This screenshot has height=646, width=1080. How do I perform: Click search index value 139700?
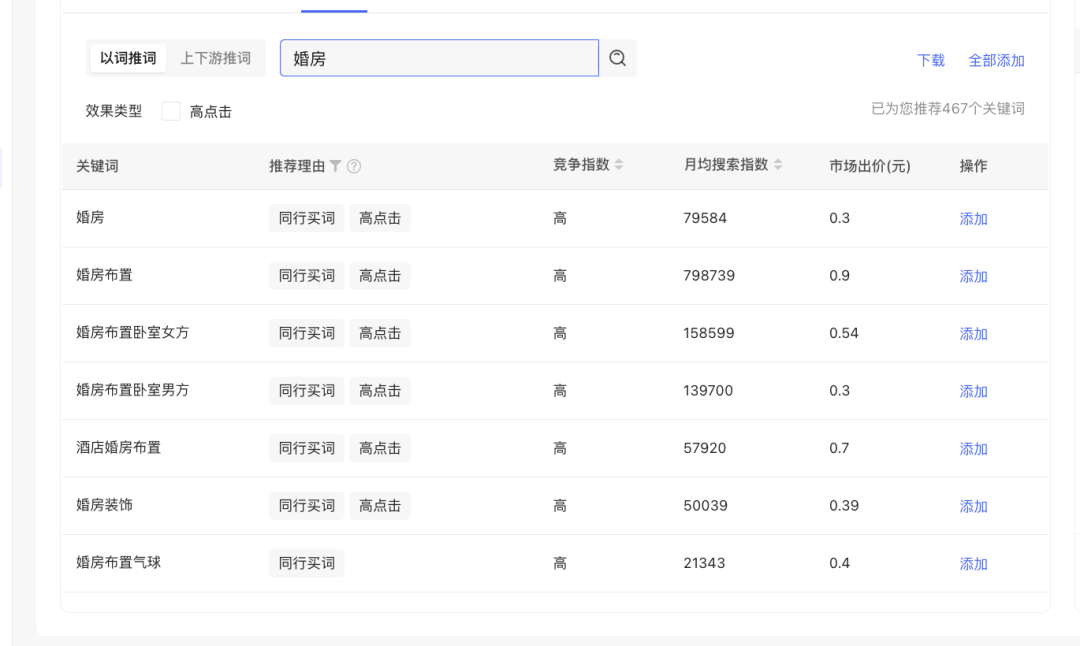pyautogui.click(x=708, y=390)
